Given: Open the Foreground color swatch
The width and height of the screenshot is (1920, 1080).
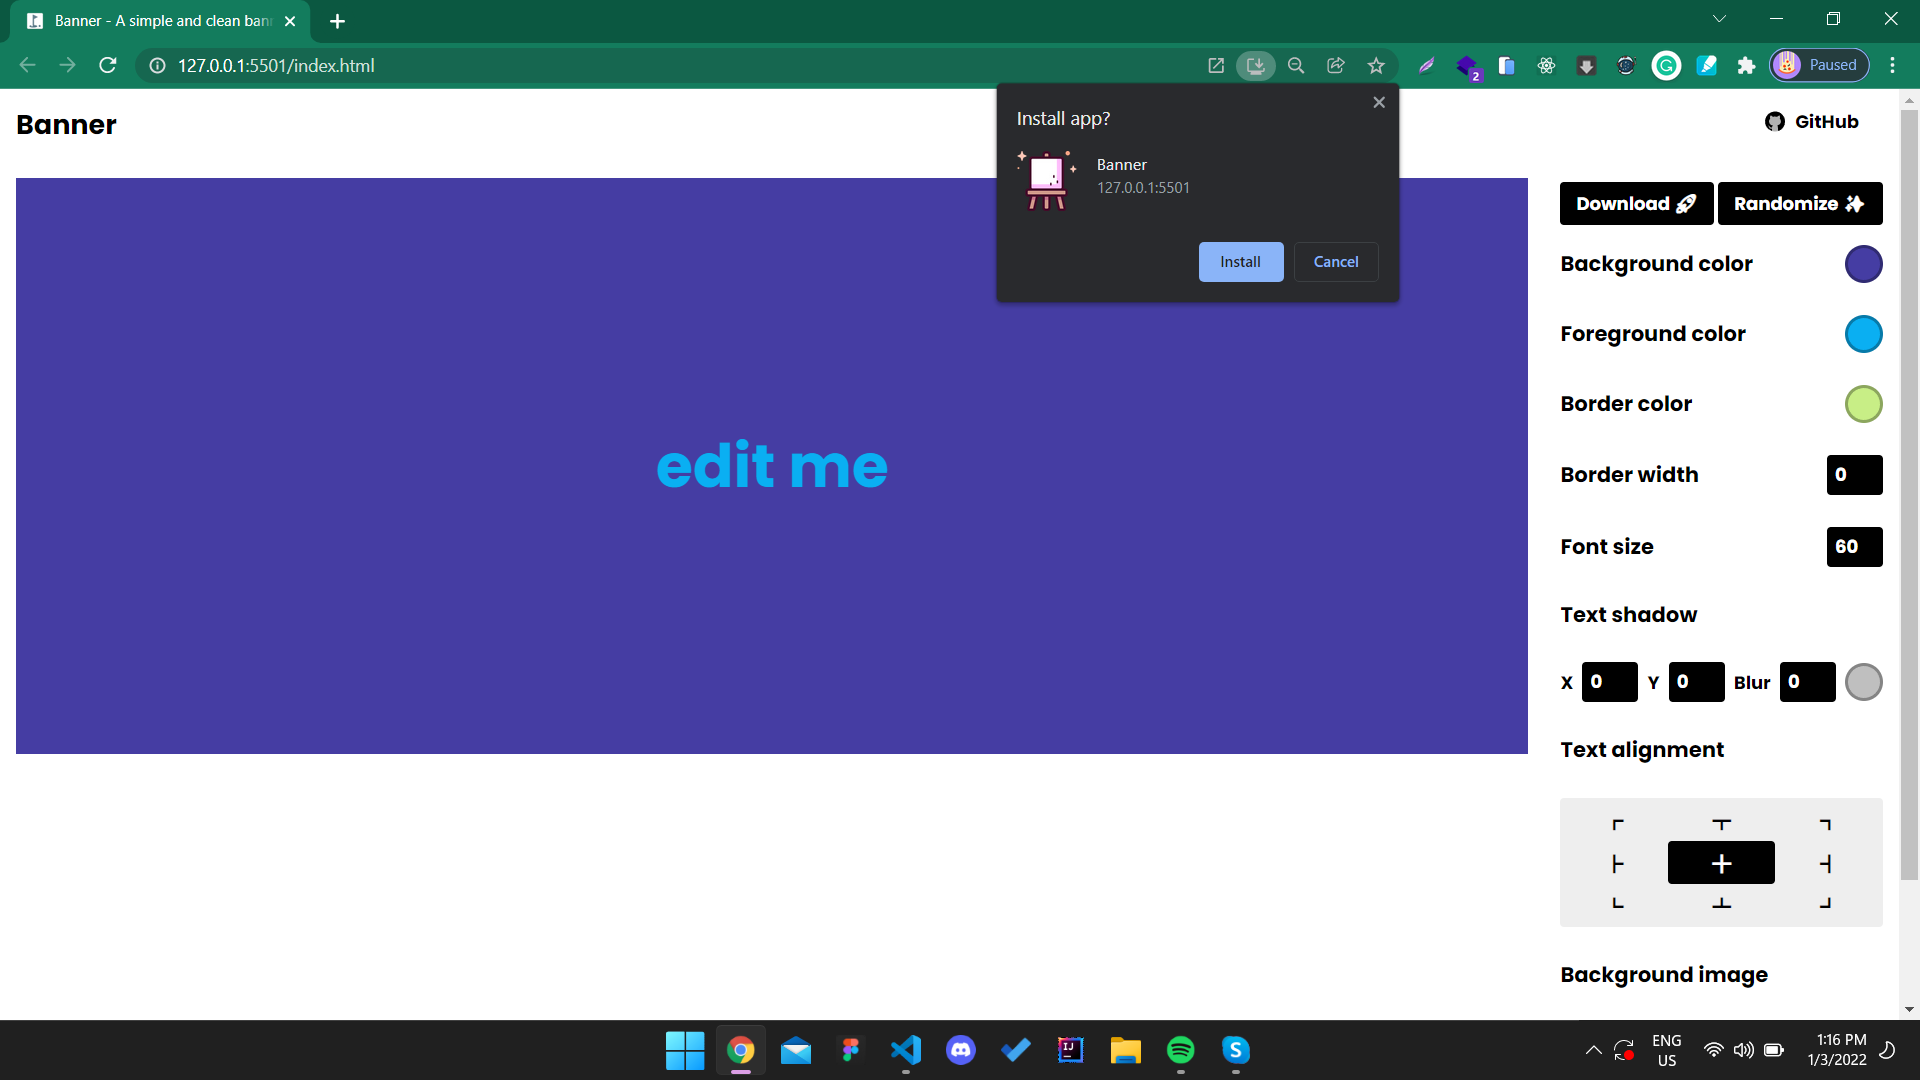Looking at the screenshot, I should pyautogui.click(x=1863, y=334).
